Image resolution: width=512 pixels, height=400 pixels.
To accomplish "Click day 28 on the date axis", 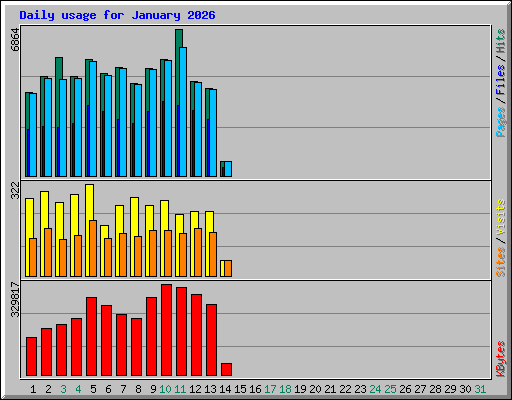I will [x=435, y=389].
